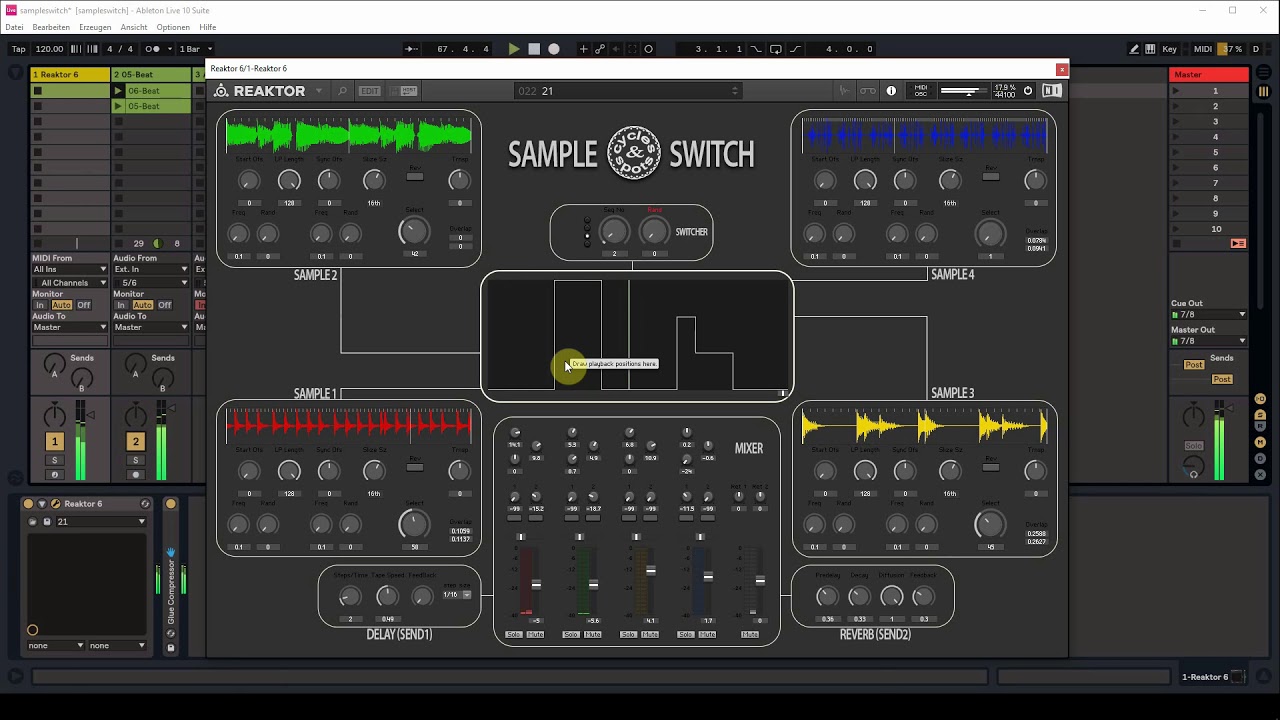Set track 1 Monitor to Off

point(84,305)
